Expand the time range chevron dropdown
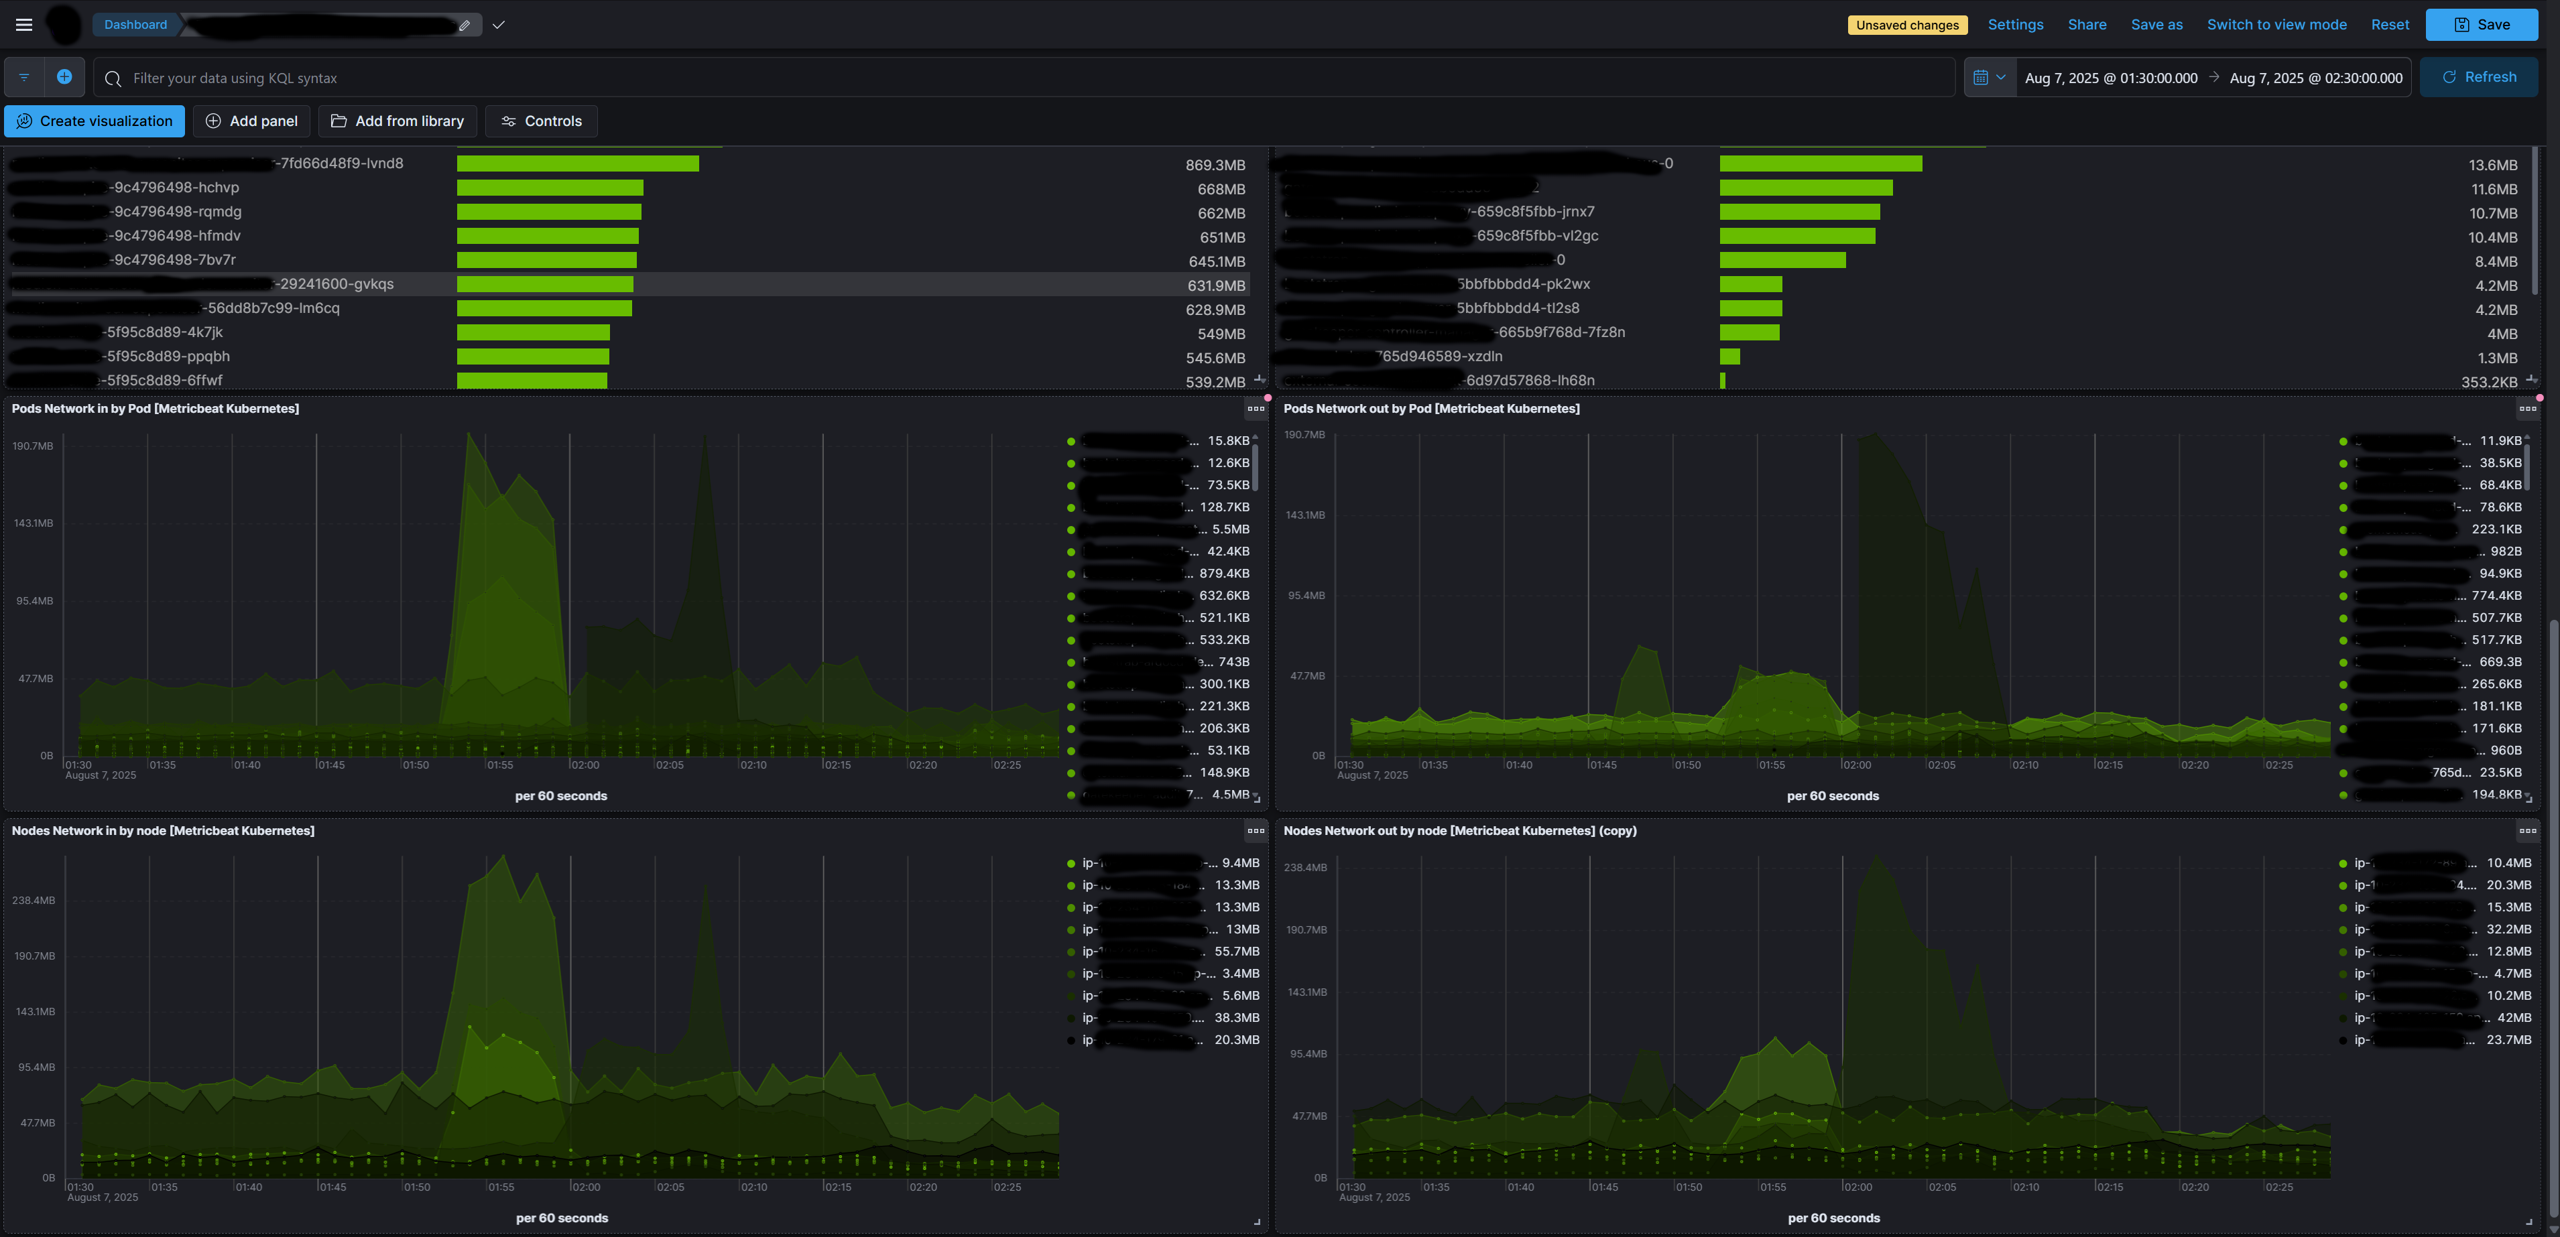 (x=2003, y=76)
